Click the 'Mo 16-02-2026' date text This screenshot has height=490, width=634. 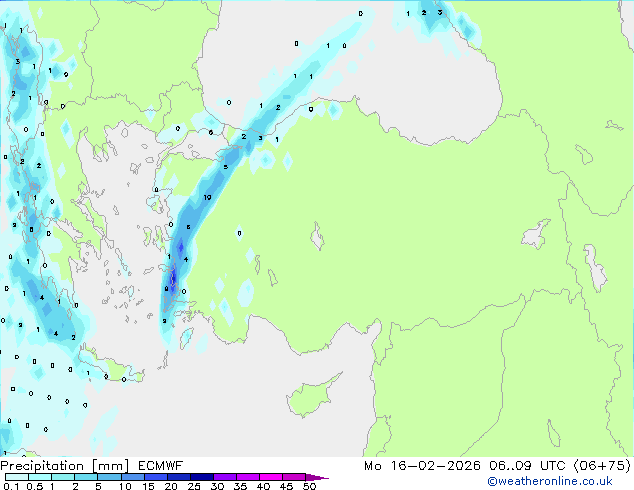click(x=422, y=466)
